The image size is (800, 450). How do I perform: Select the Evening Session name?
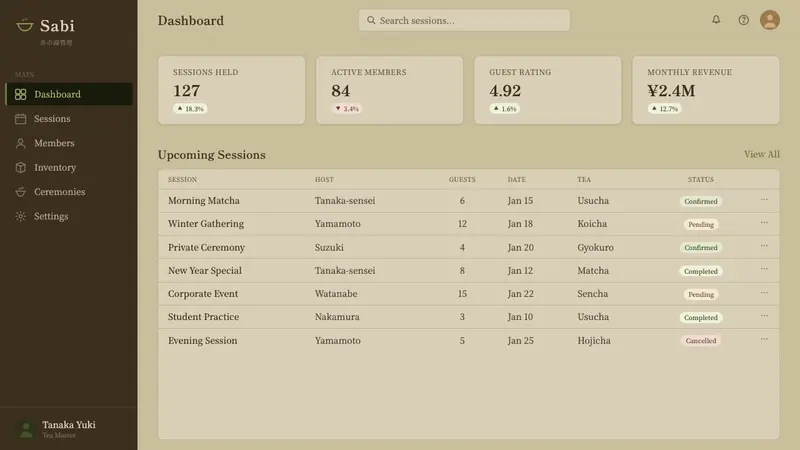pyautogui.click(x=203, y=340)
